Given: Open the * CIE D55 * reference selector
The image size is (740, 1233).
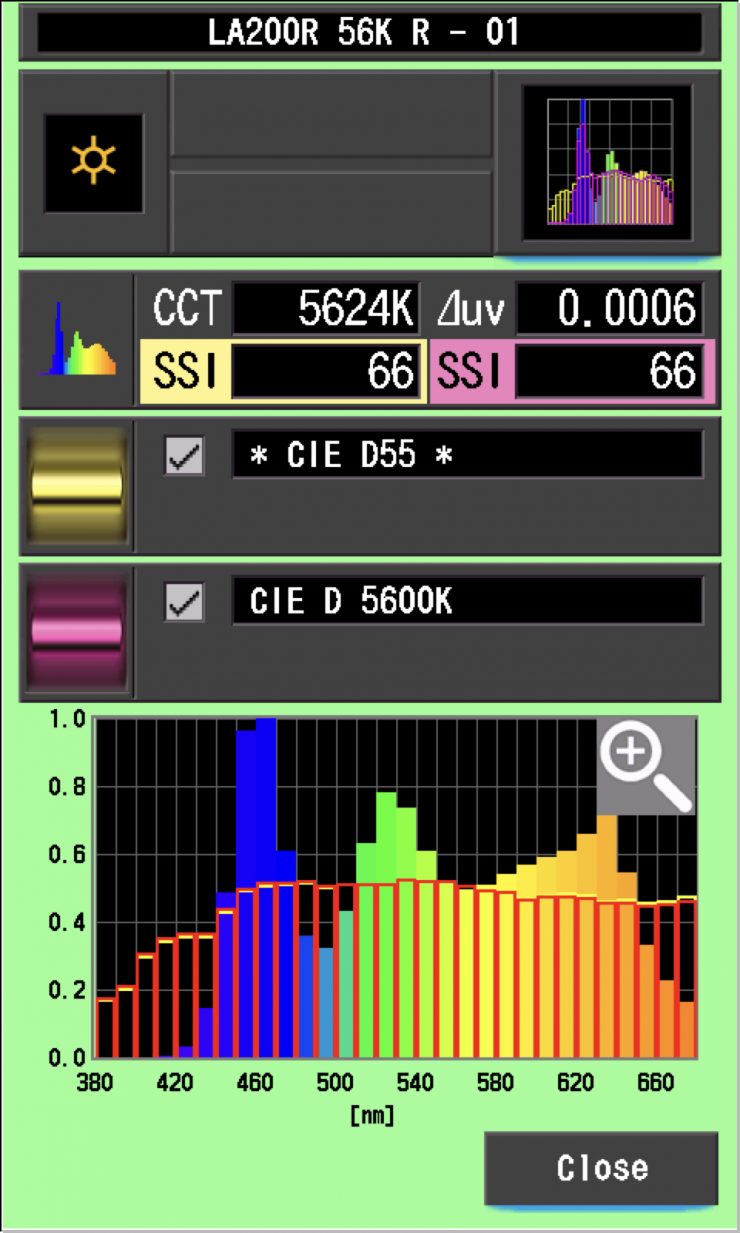Looking at the screenshot, I should pyautogui.click(x=467, y=456).
